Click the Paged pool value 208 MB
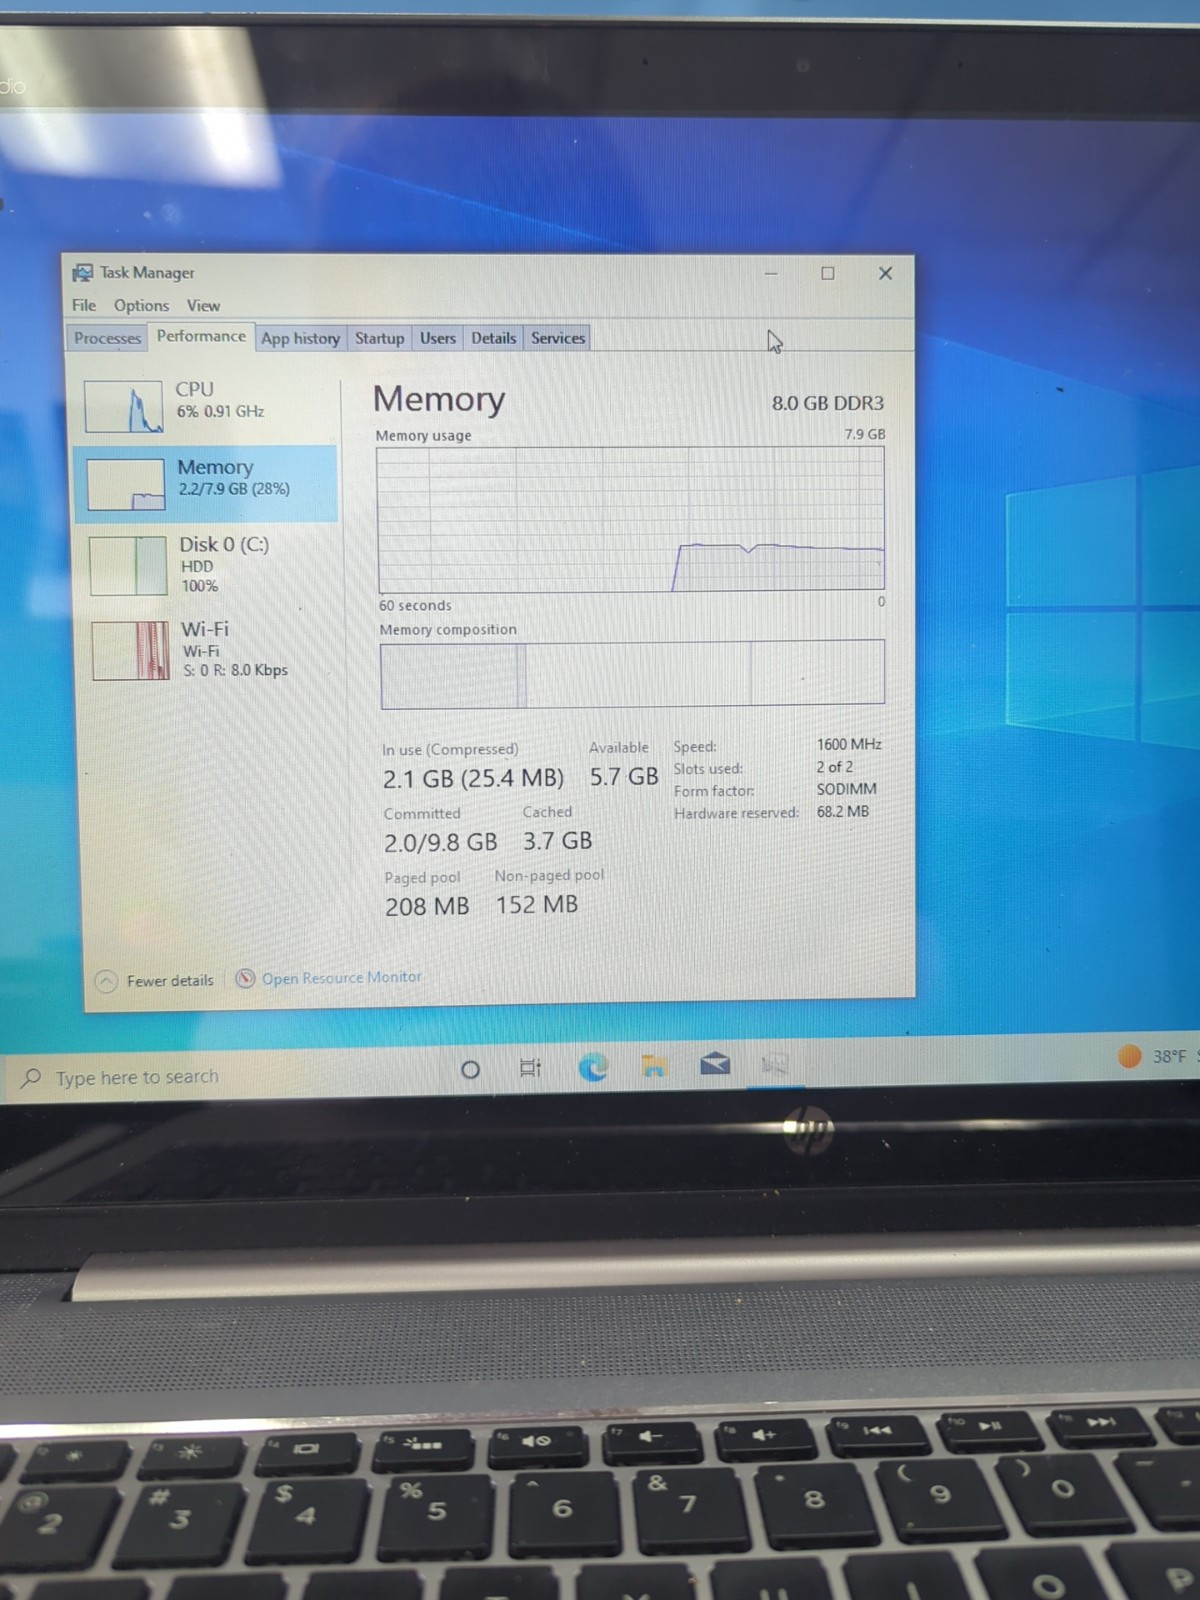Image resolution: width=1200 pixels, height=1600 pixels. pyautogui.click(x=427, y=906)
